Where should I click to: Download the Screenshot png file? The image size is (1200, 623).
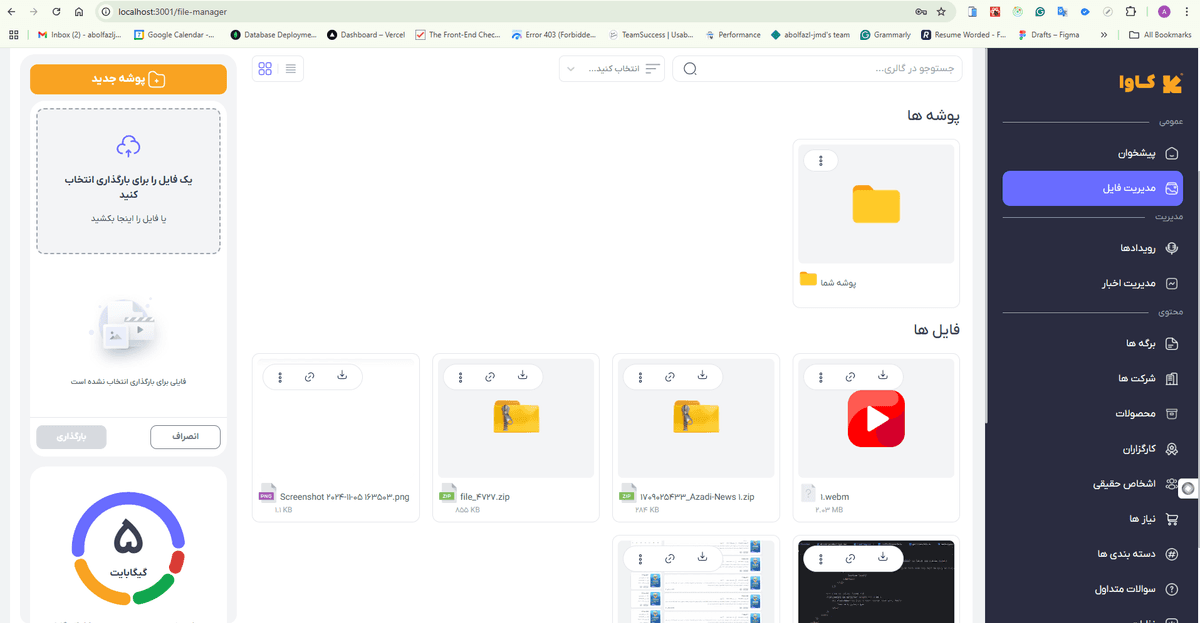coord(342,376)
